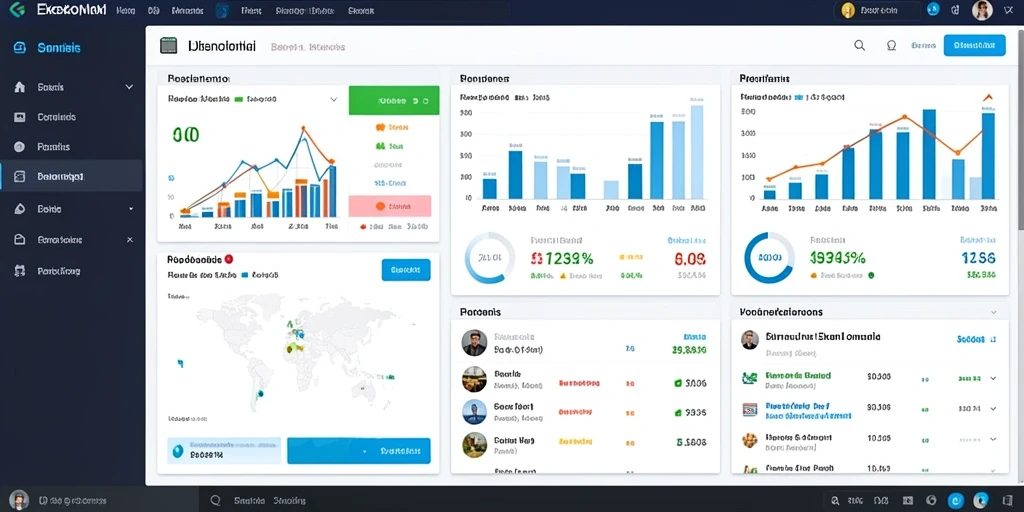This screenshot has height=512, width=1024.
Task: Select the water drop icon in sidebar
Action: coord(20,209)
